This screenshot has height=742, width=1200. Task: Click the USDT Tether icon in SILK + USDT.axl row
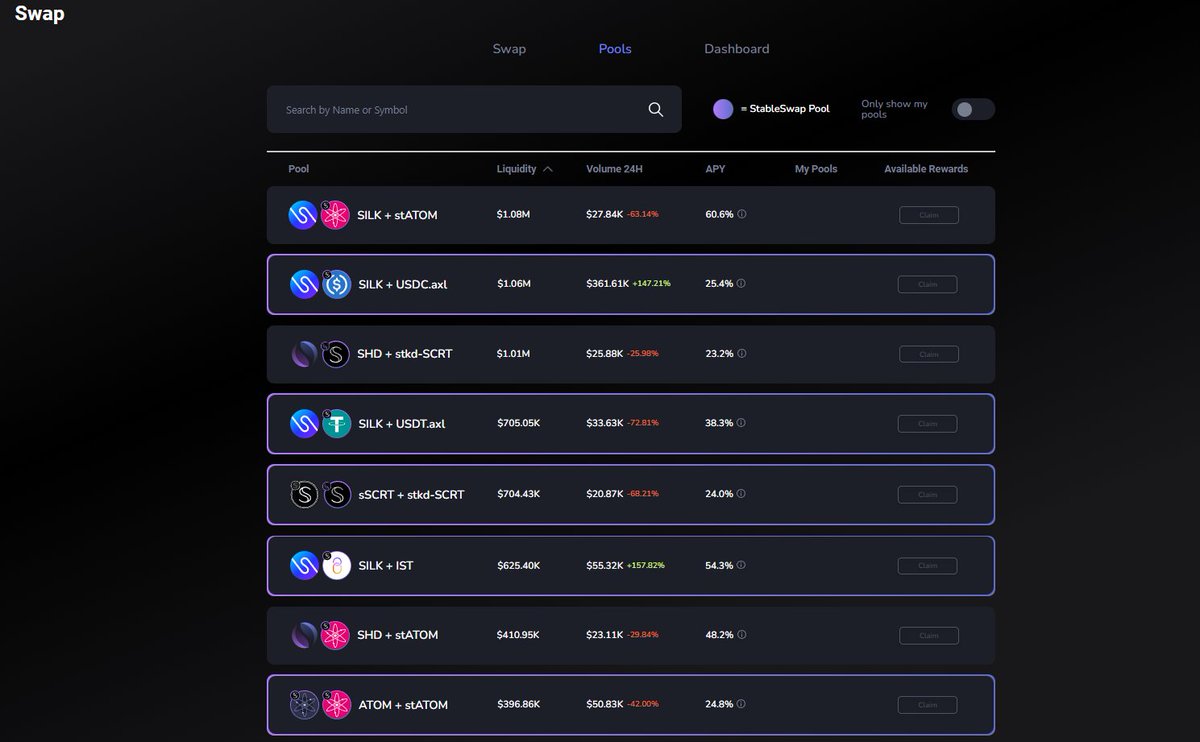(x=336, y=423)
